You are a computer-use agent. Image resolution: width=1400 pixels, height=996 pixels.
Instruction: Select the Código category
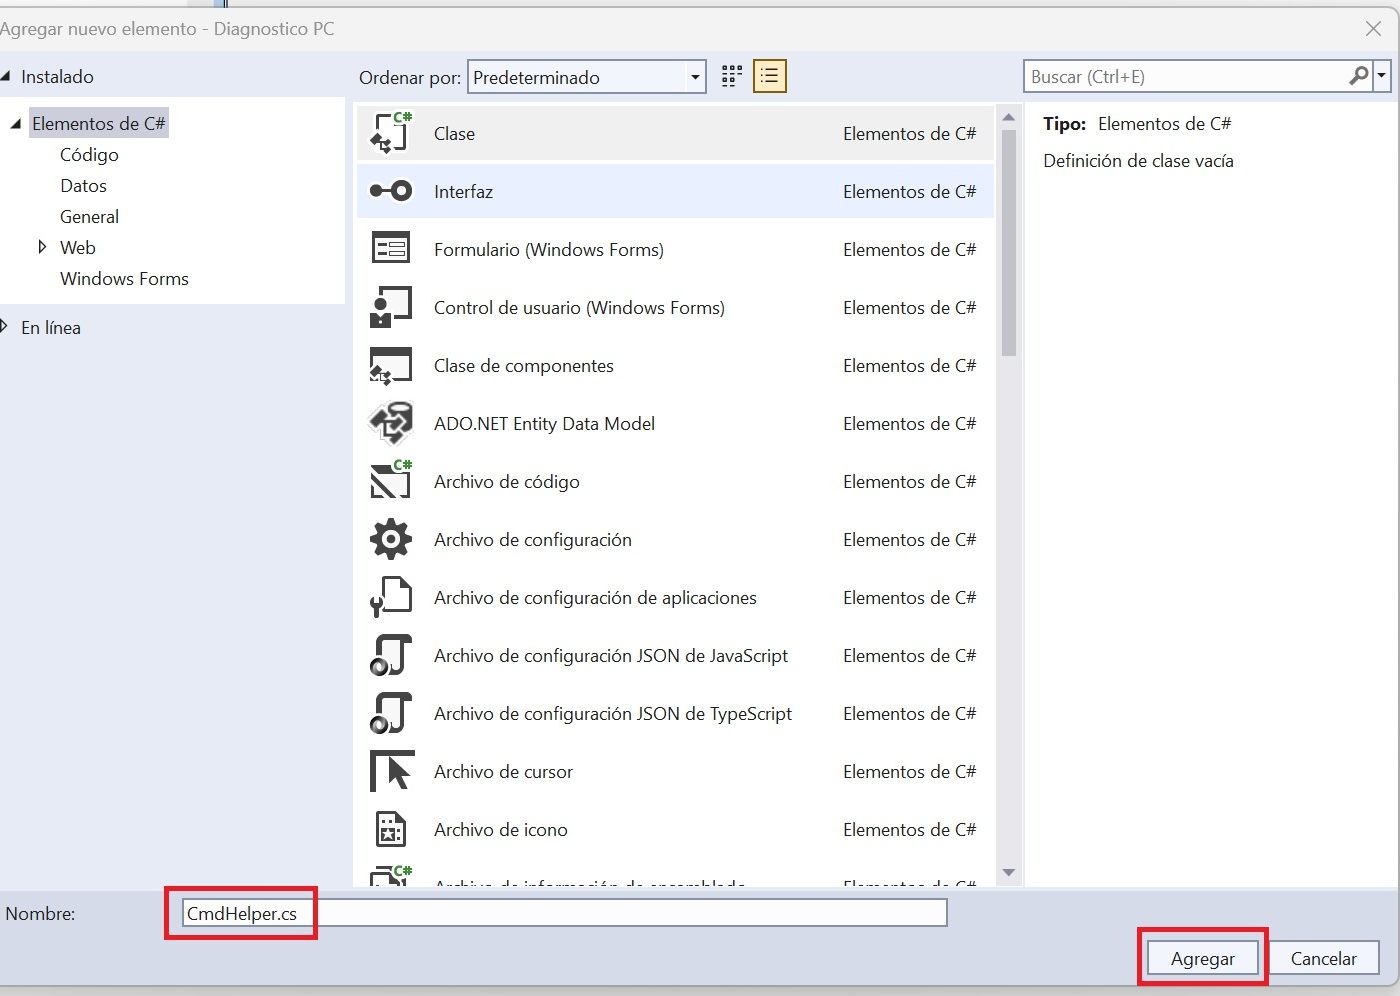[x=88, y=154]
